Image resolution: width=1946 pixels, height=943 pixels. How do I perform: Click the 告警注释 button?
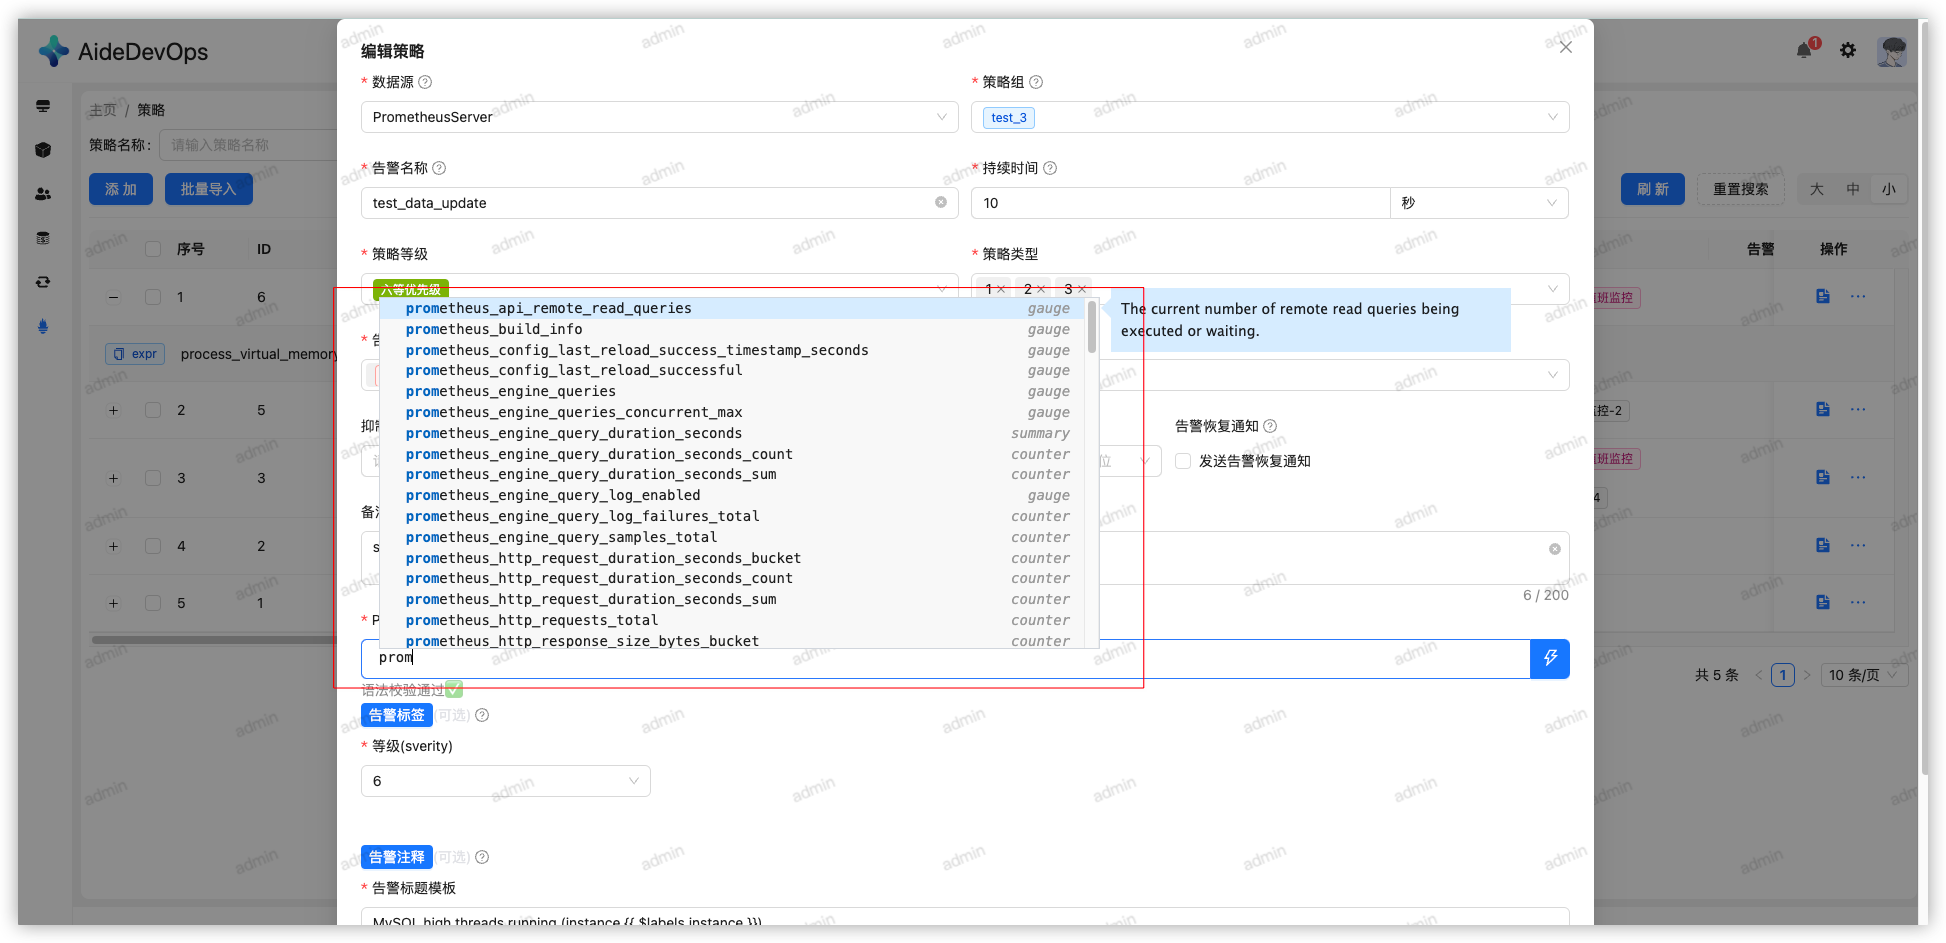(397, 857)
